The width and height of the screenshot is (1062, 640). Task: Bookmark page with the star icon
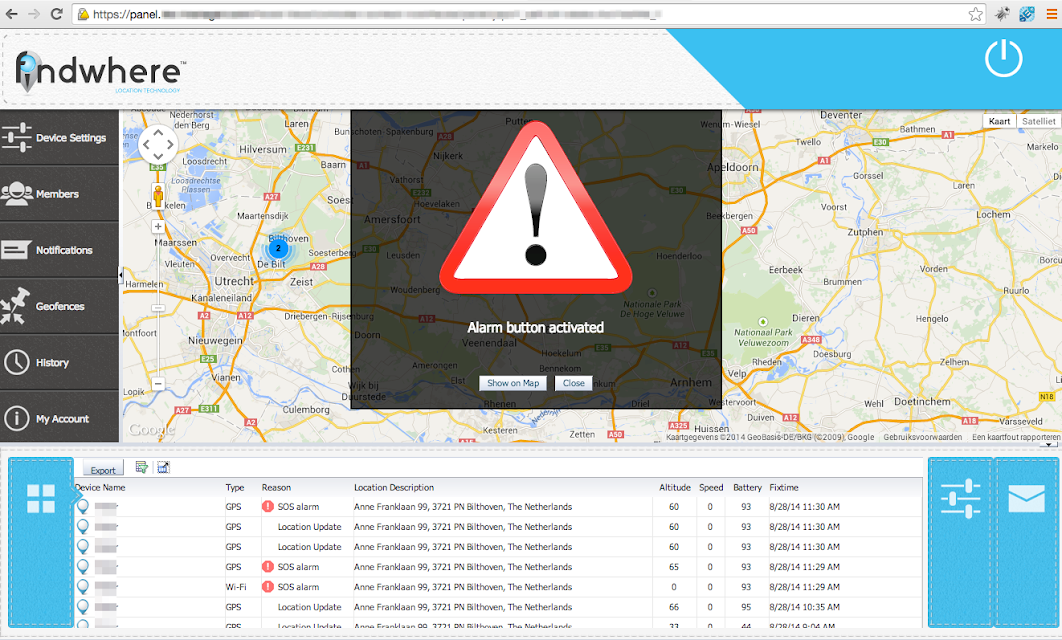pyautogui.click(x=975, y=14)
